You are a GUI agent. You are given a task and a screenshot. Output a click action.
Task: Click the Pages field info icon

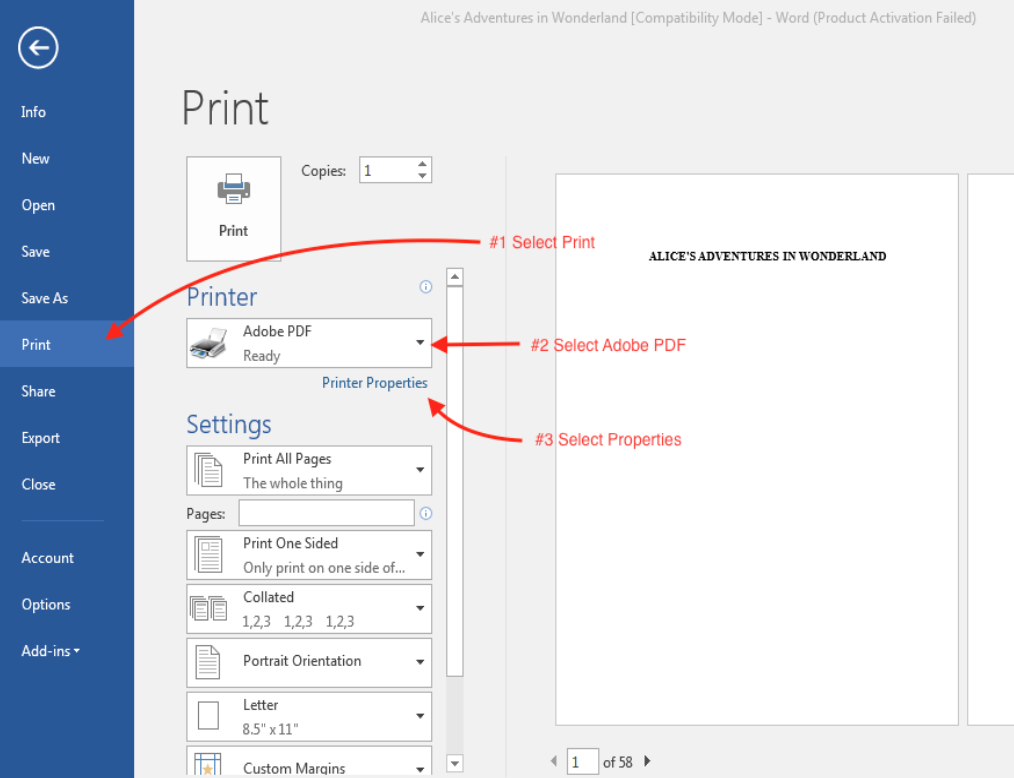[426, 513]
